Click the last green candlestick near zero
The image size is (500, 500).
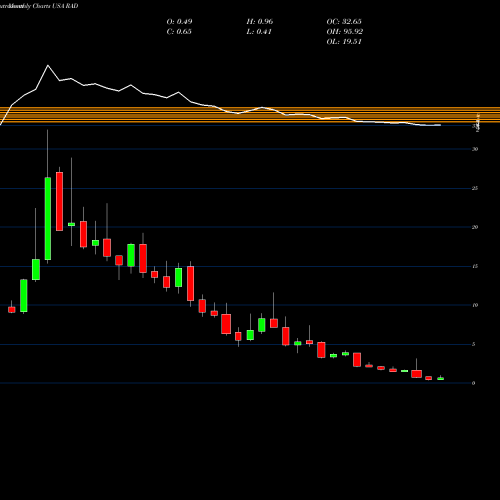coord(441,379)
